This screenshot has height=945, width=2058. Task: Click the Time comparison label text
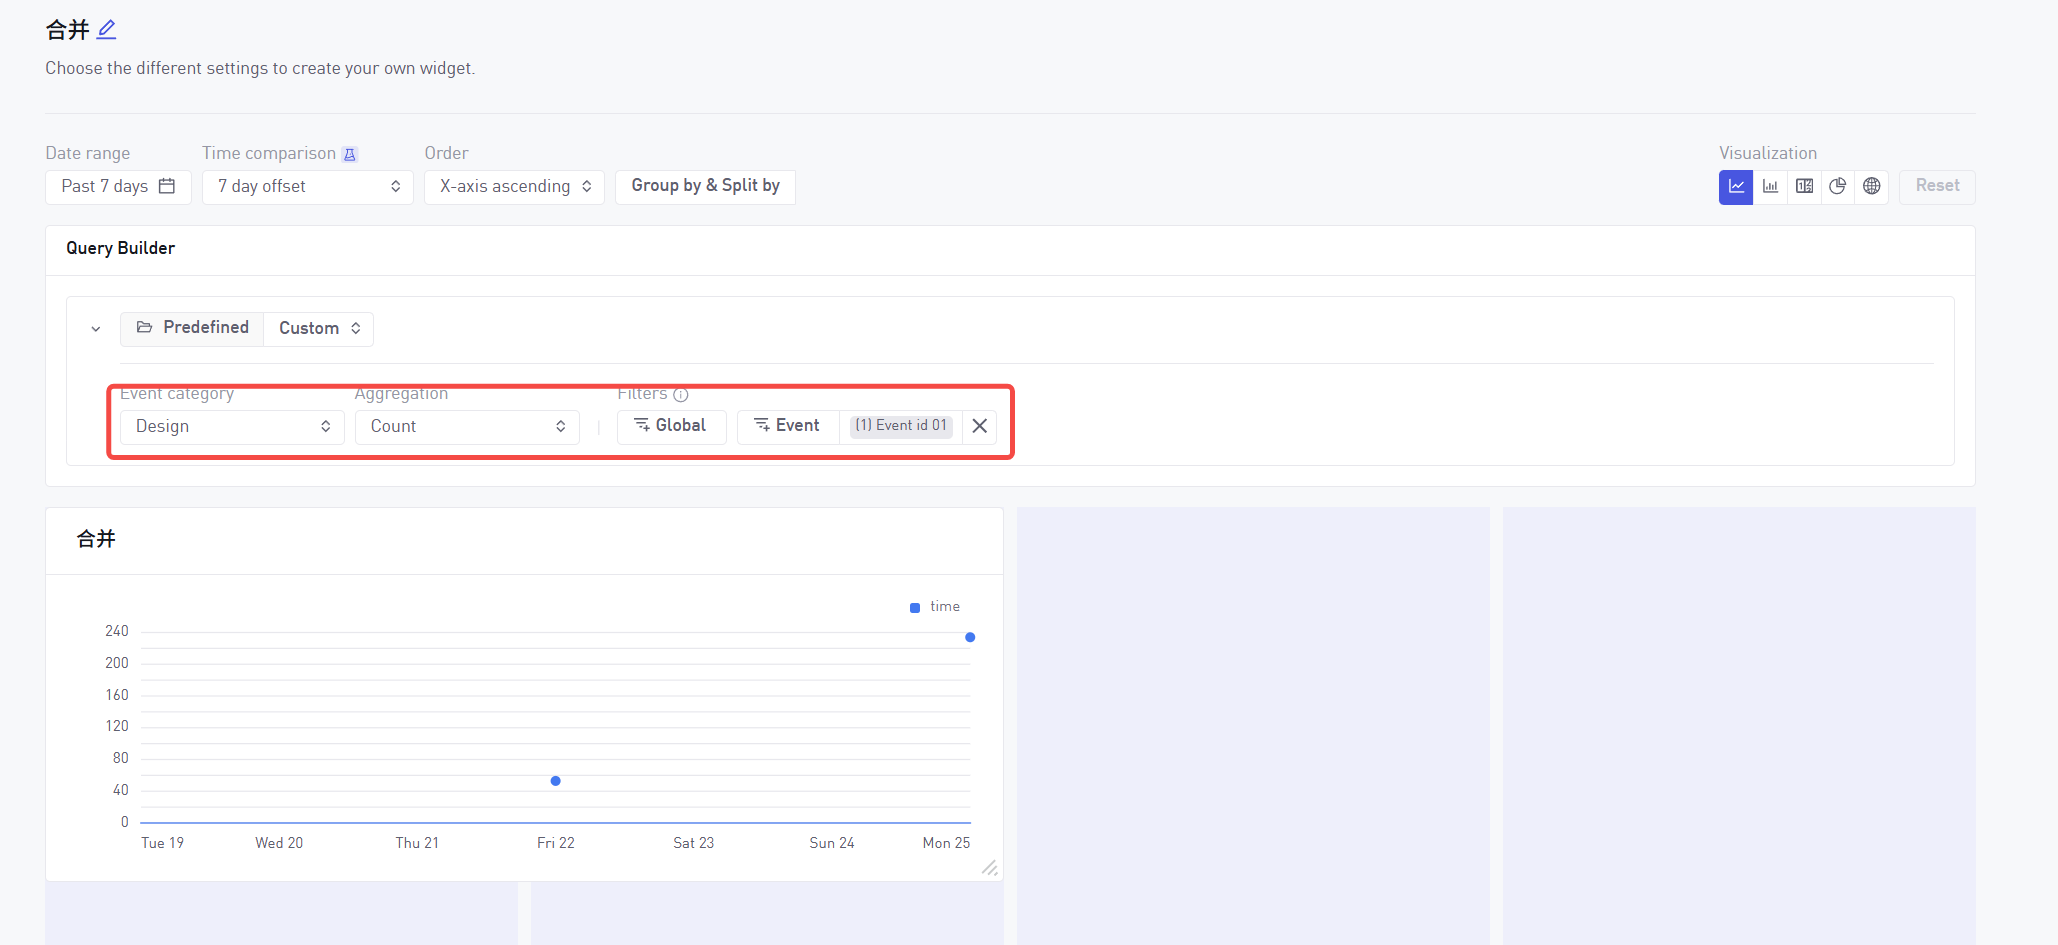[269, 154]
